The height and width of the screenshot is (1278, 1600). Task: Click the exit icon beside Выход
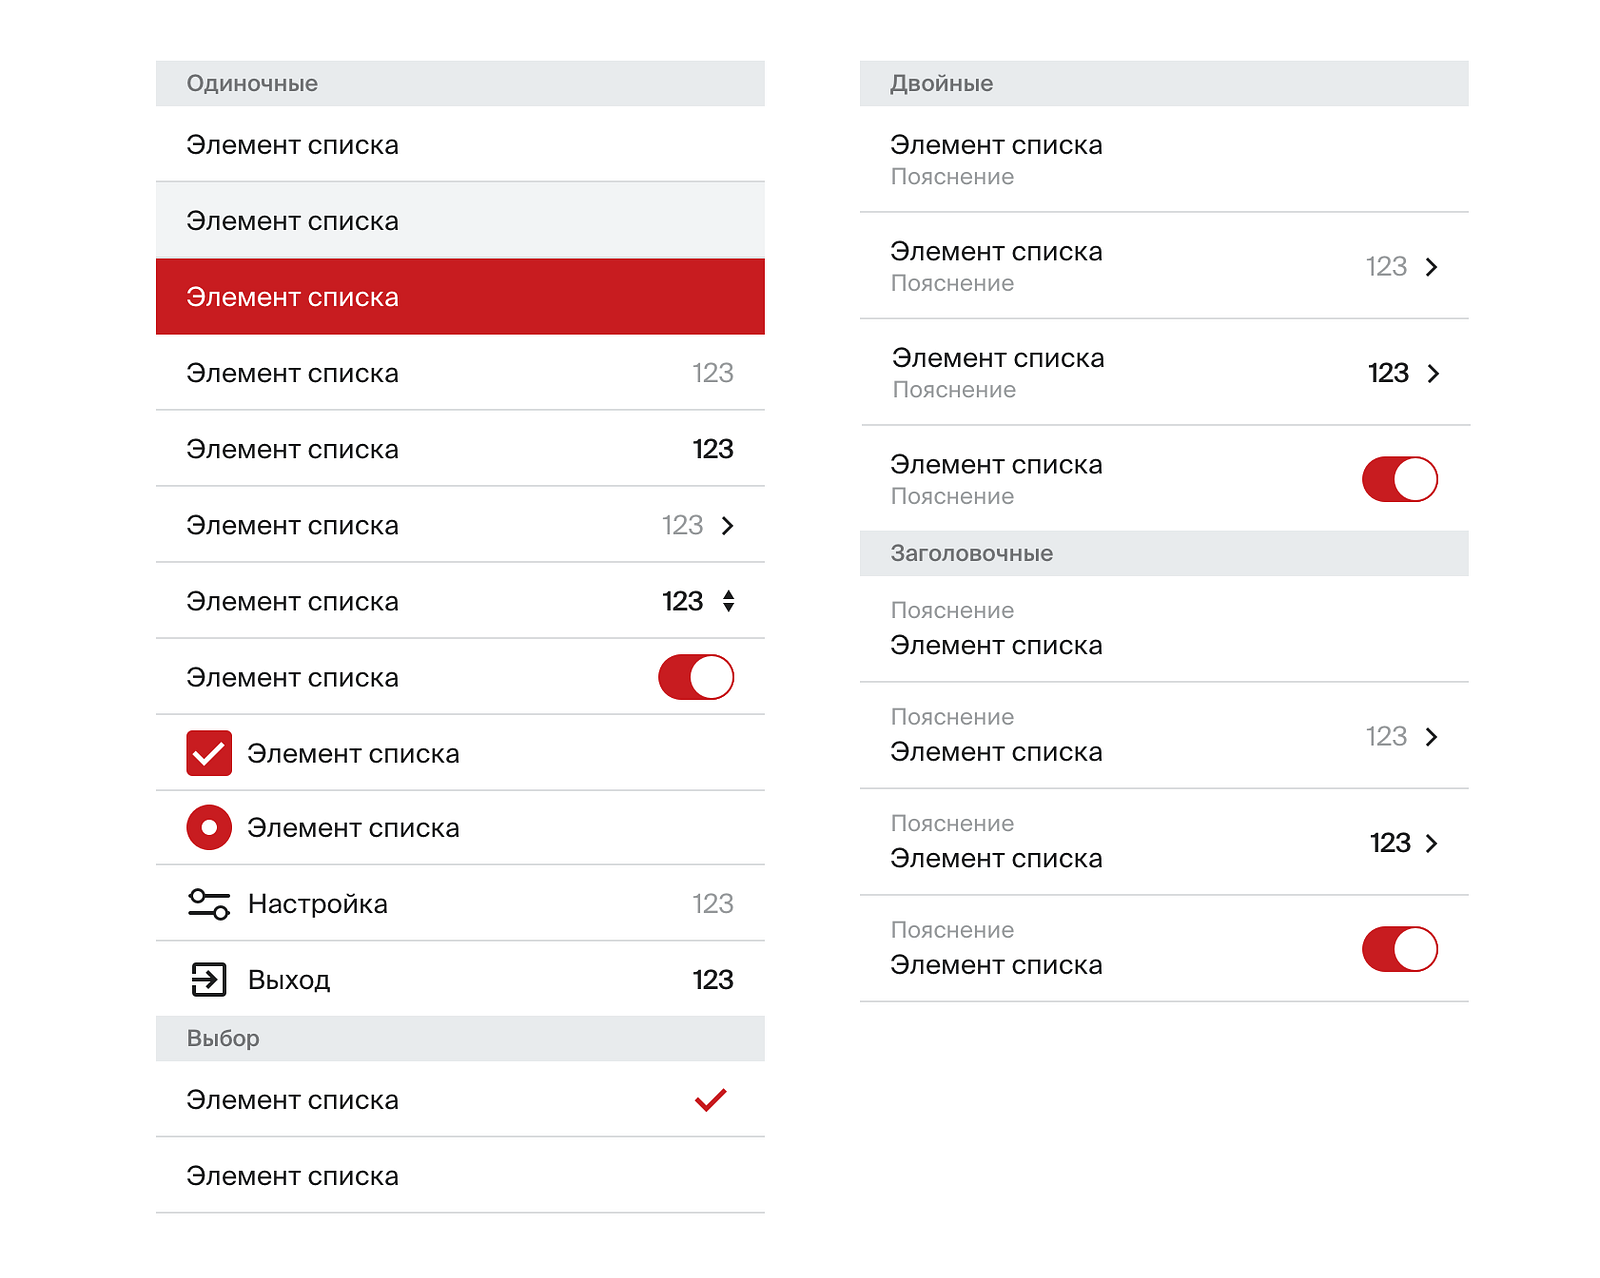209,980
